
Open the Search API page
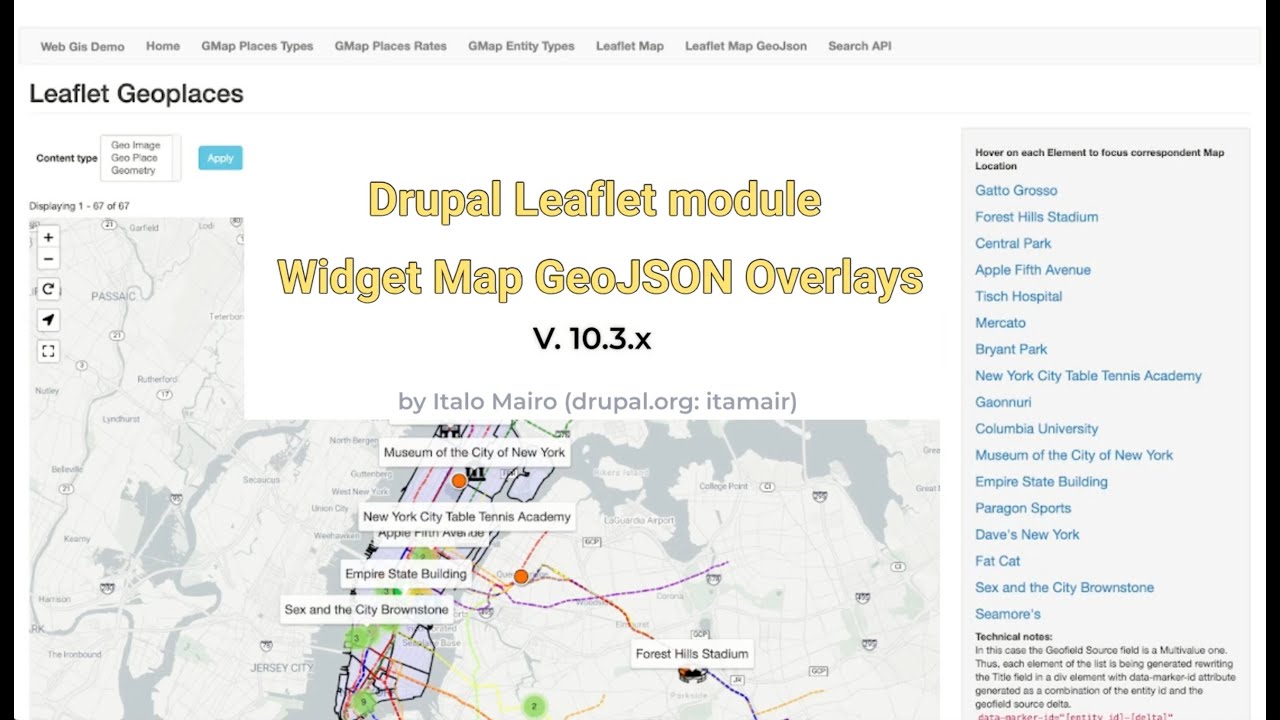click(860, 46)
